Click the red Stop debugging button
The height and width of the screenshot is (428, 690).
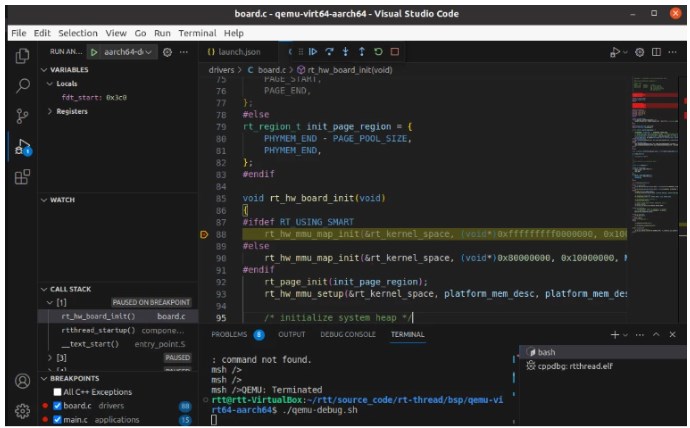[x=395, y=51]
